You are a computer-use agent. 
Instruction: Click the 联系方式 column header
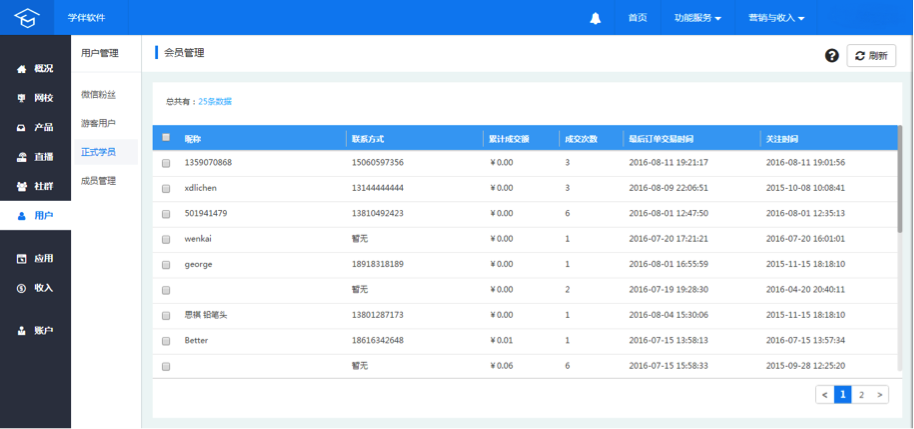pos(368,139)
